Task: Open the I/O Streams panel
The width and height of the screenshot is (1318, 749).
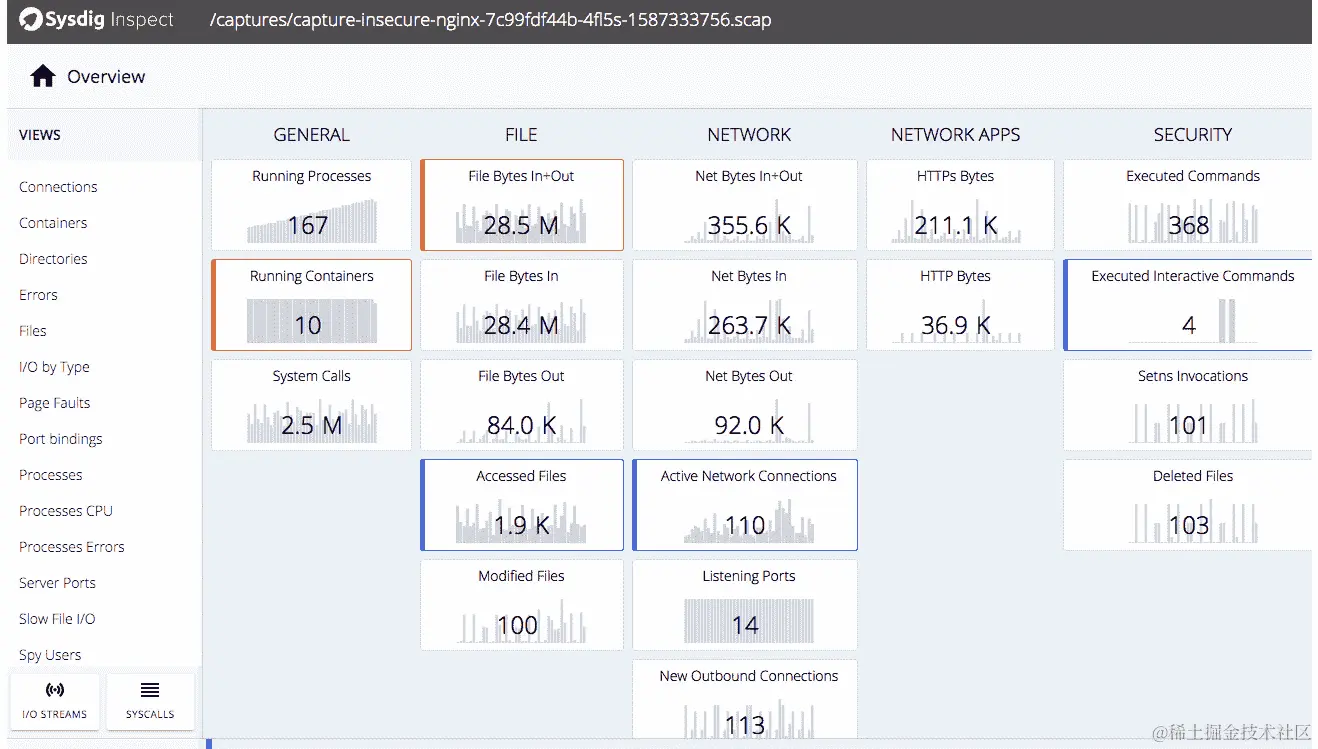Action: [x=54, y=700]
